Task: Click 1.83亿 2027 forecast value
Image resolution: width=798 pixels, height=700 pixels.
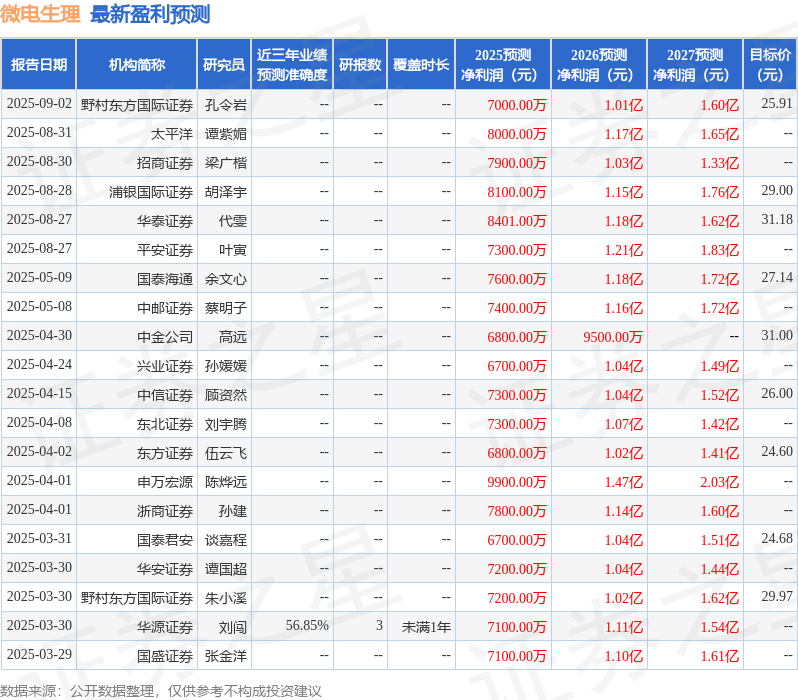Action: [720, 250]
